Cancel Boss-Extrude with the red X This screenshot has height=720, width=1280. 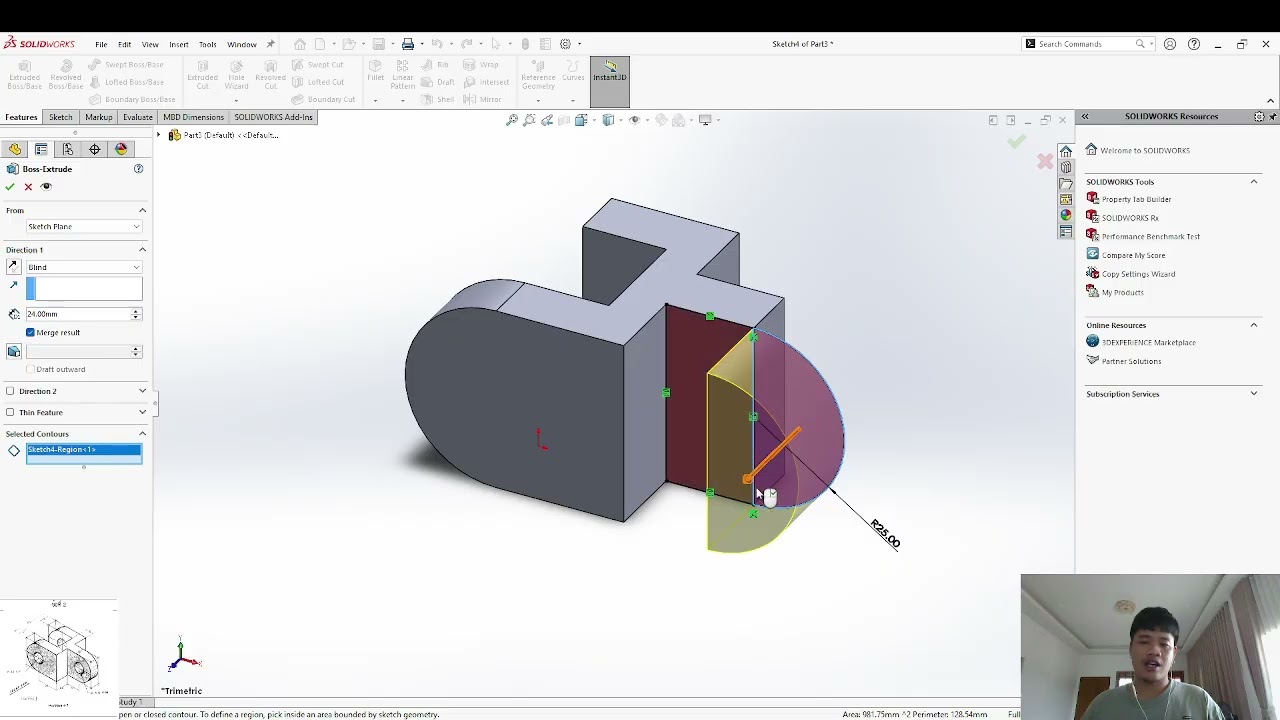pos(28,187)
